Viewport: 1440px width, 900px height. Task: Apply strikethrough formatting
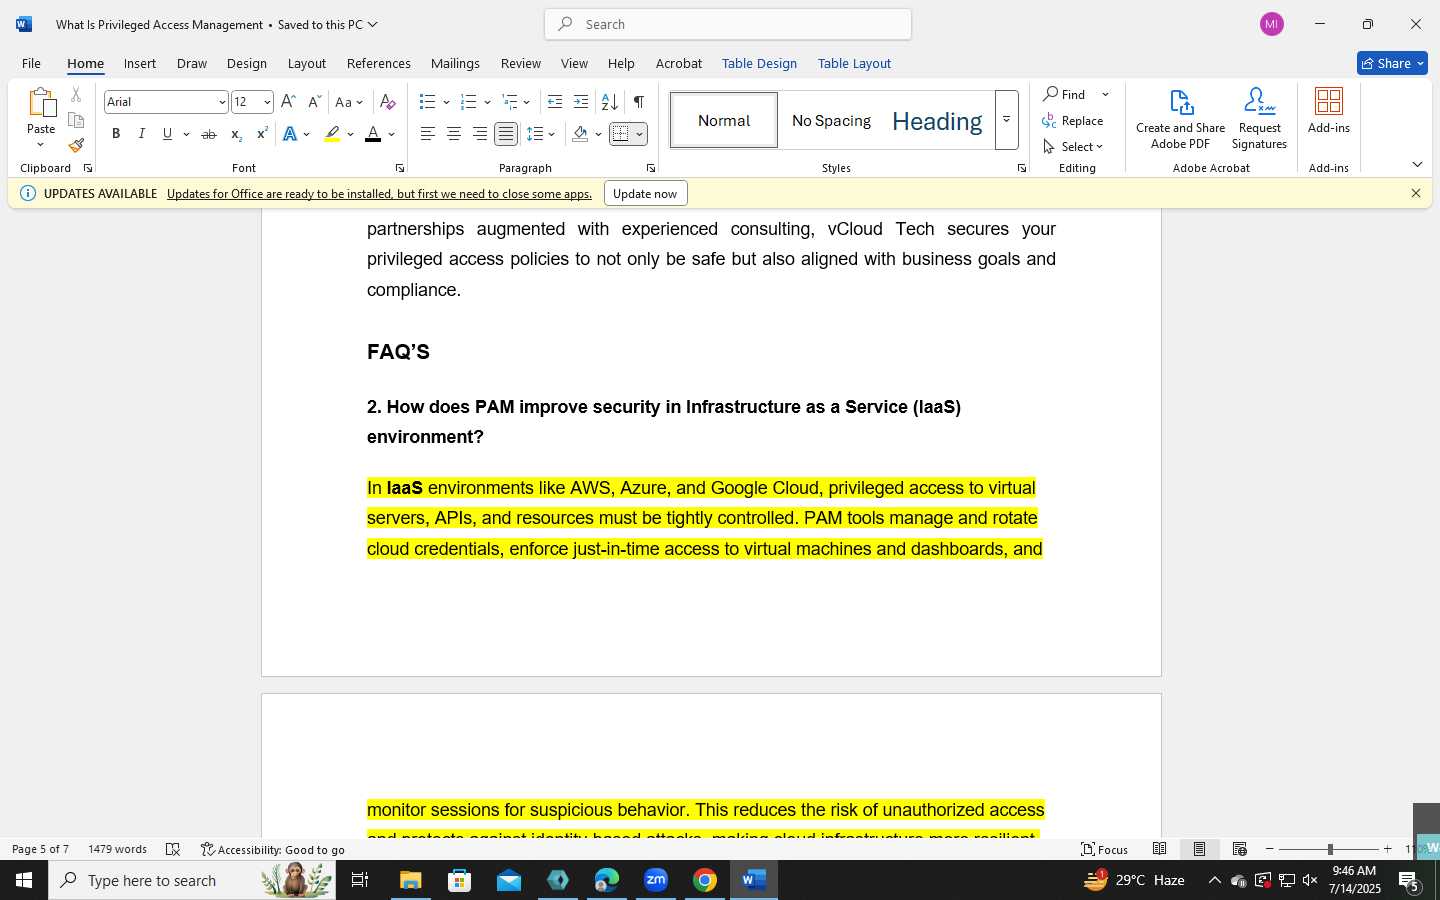click(x=209, y=134)
